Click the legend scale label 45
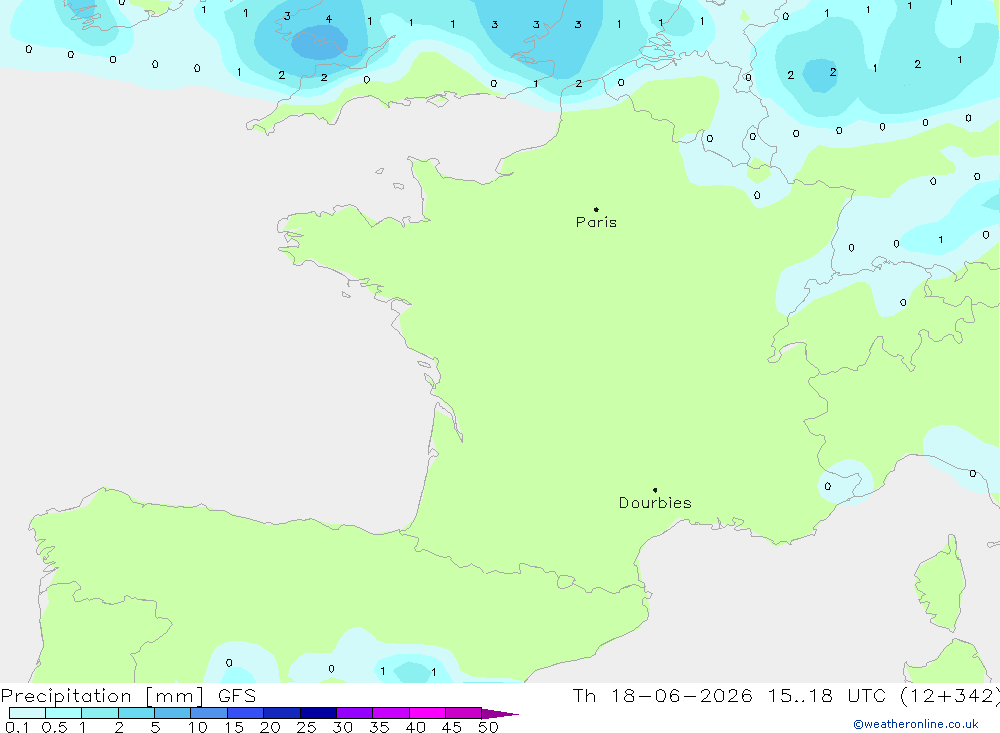 click(x=452, y=727)
